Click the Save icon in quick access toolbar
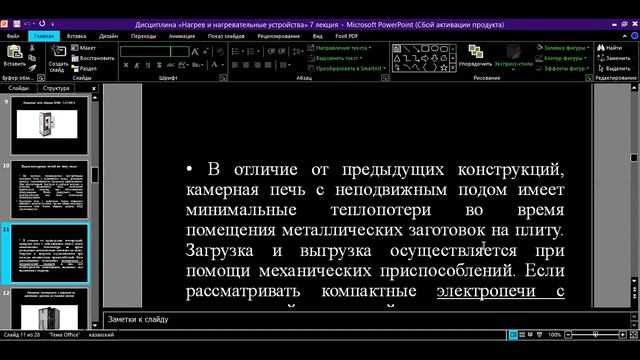 [17, 24]
